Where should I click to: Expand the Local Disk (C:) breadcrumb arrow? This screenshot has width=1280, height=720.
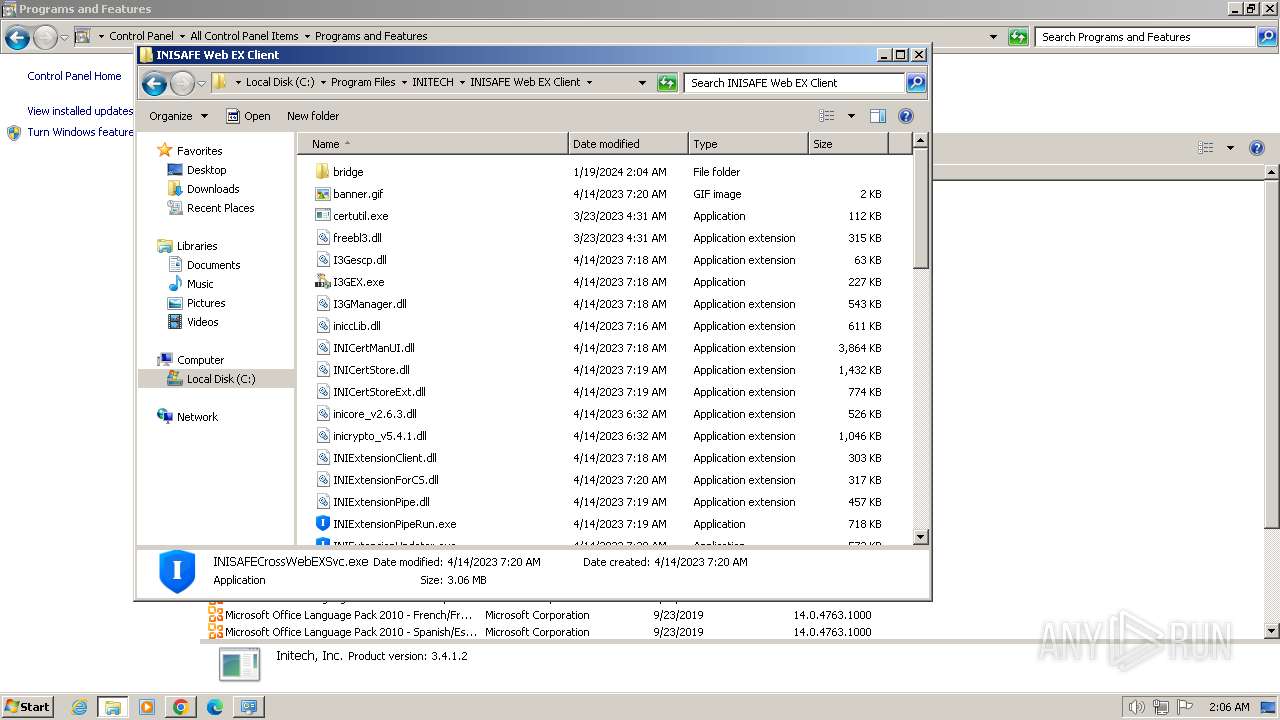[323, 83]
